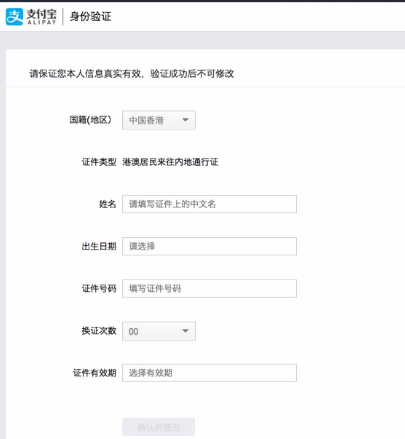Screen dimensions: 405x439
Task: Click the 换证次数 field label
Action: (x=99, y=331)
